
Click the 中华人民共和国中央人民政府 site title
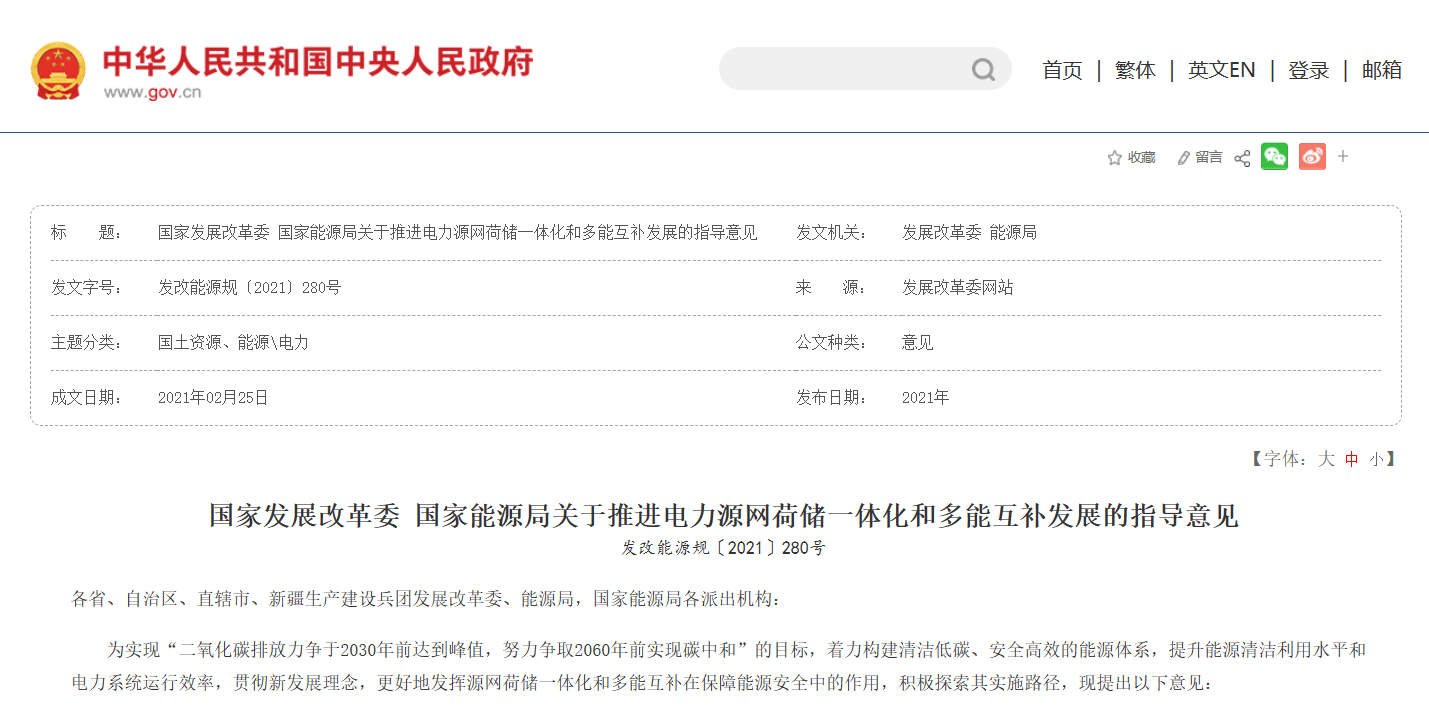[318, 61]
